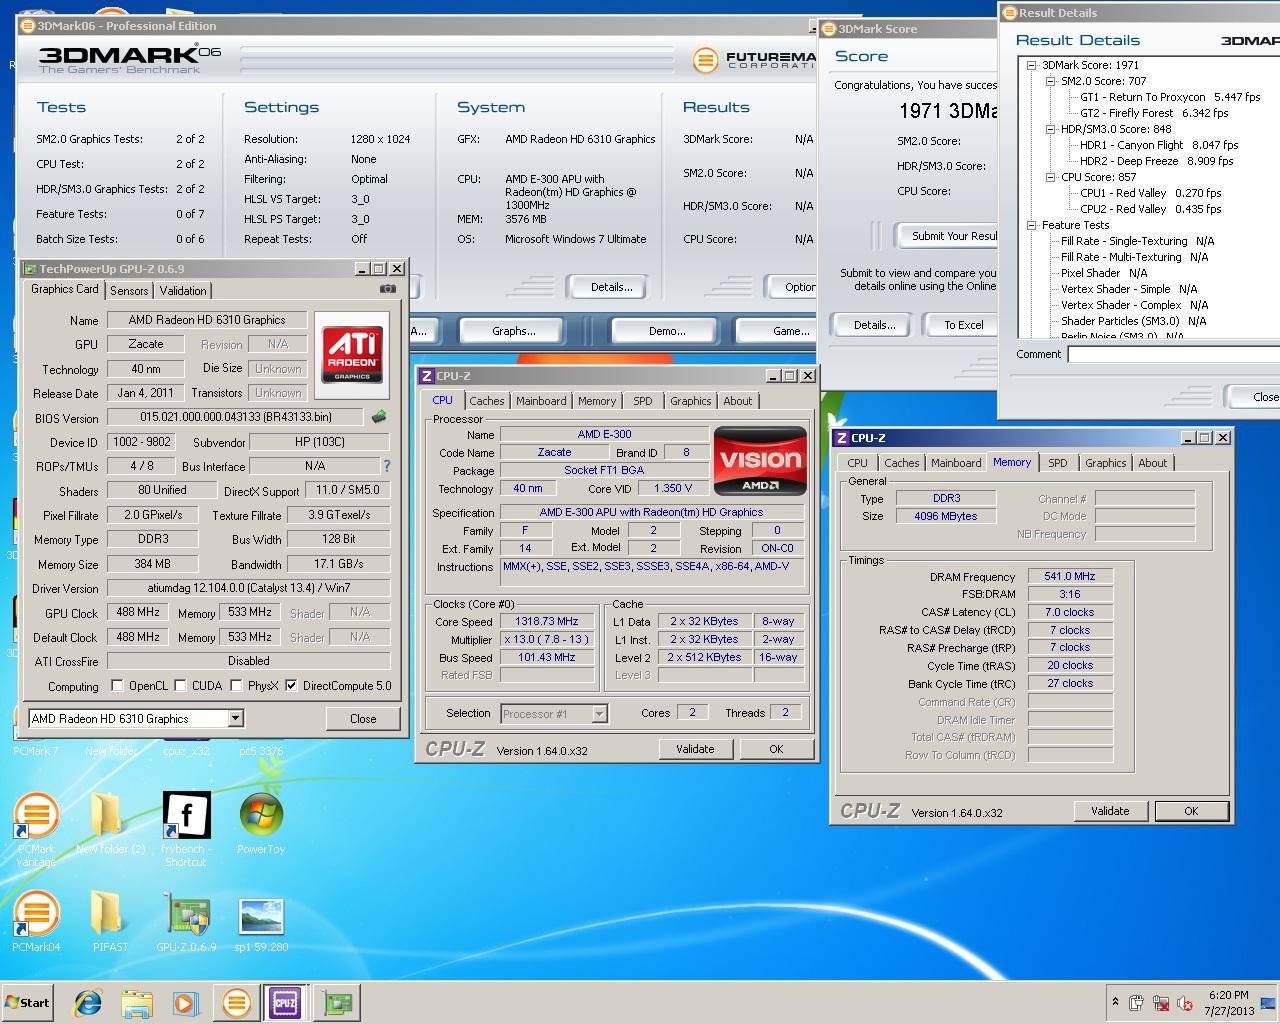
Task: Open Graphics tab in CPU-Z memory window
Action: pyautogui.click(x=1105, y=463)
